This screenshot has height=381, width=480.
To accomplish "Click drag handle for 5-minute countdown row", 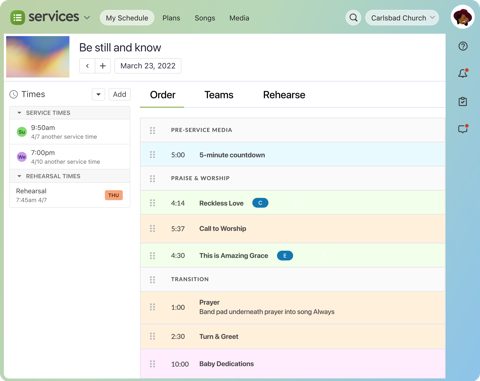I will (152, 155).
